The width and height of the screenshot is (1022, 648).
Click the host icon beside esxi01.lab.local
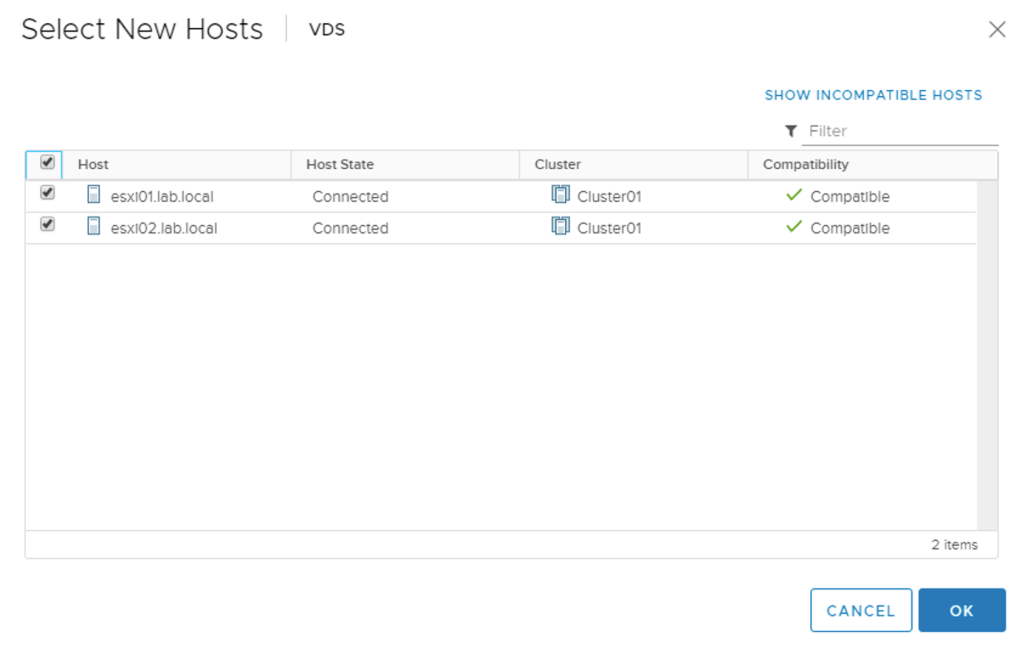pos(94,195)
